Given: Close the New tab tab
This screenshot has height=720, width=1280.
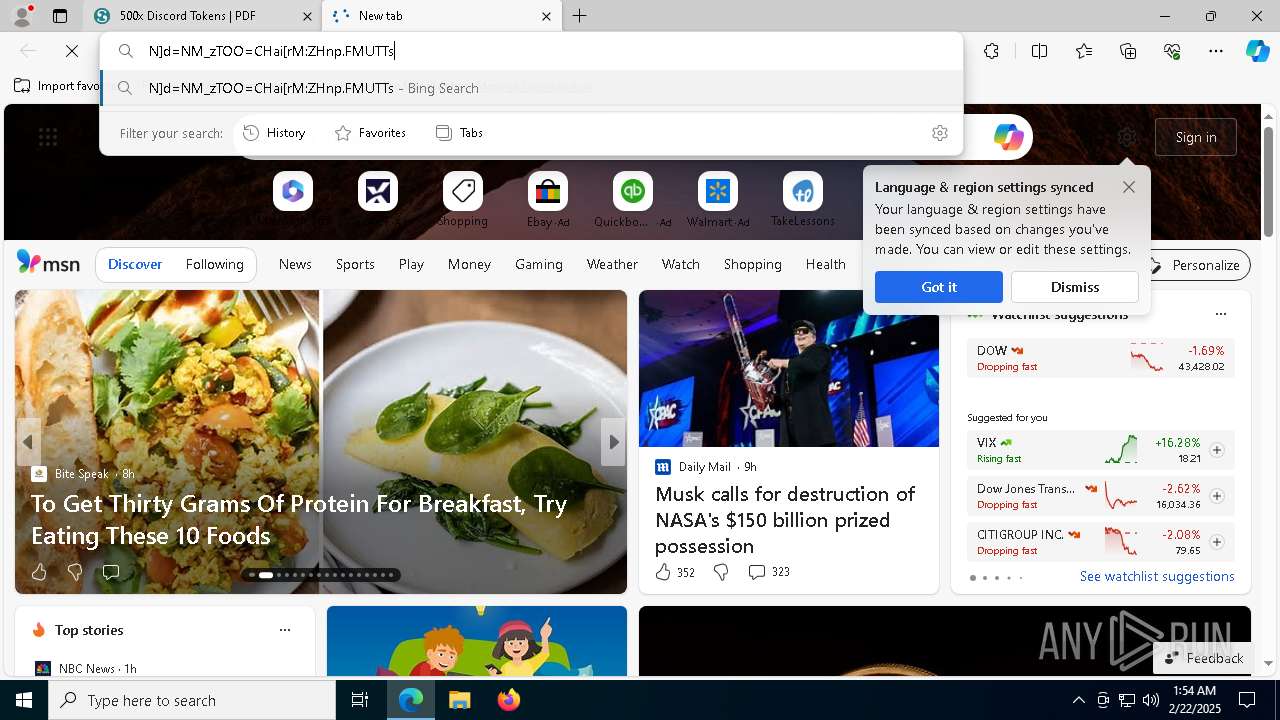Looking at the screenshot, I should (546, 16).
